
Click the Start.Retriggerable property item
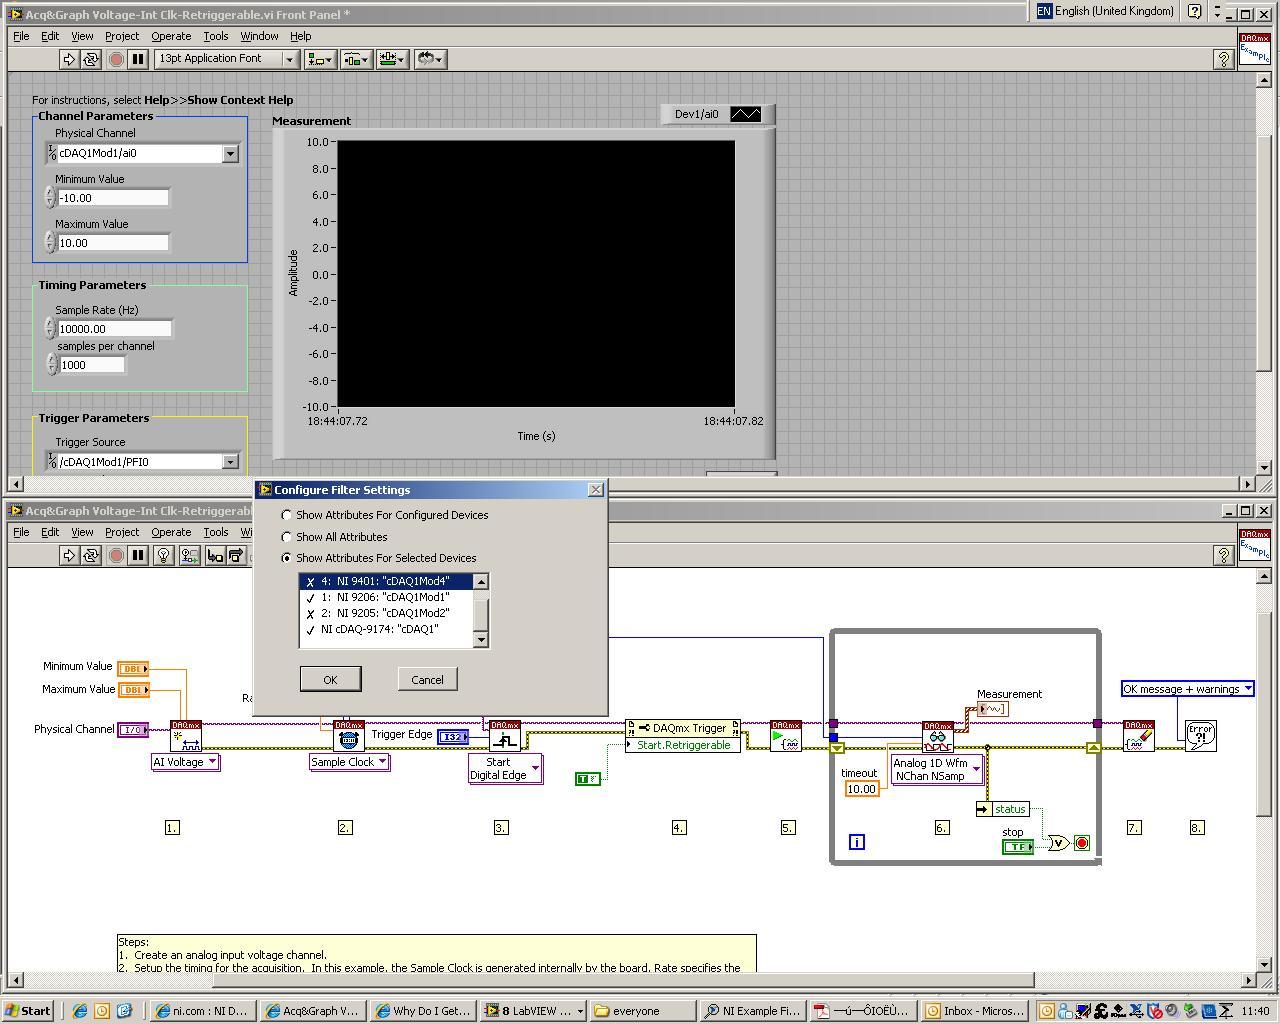[683, 745]
